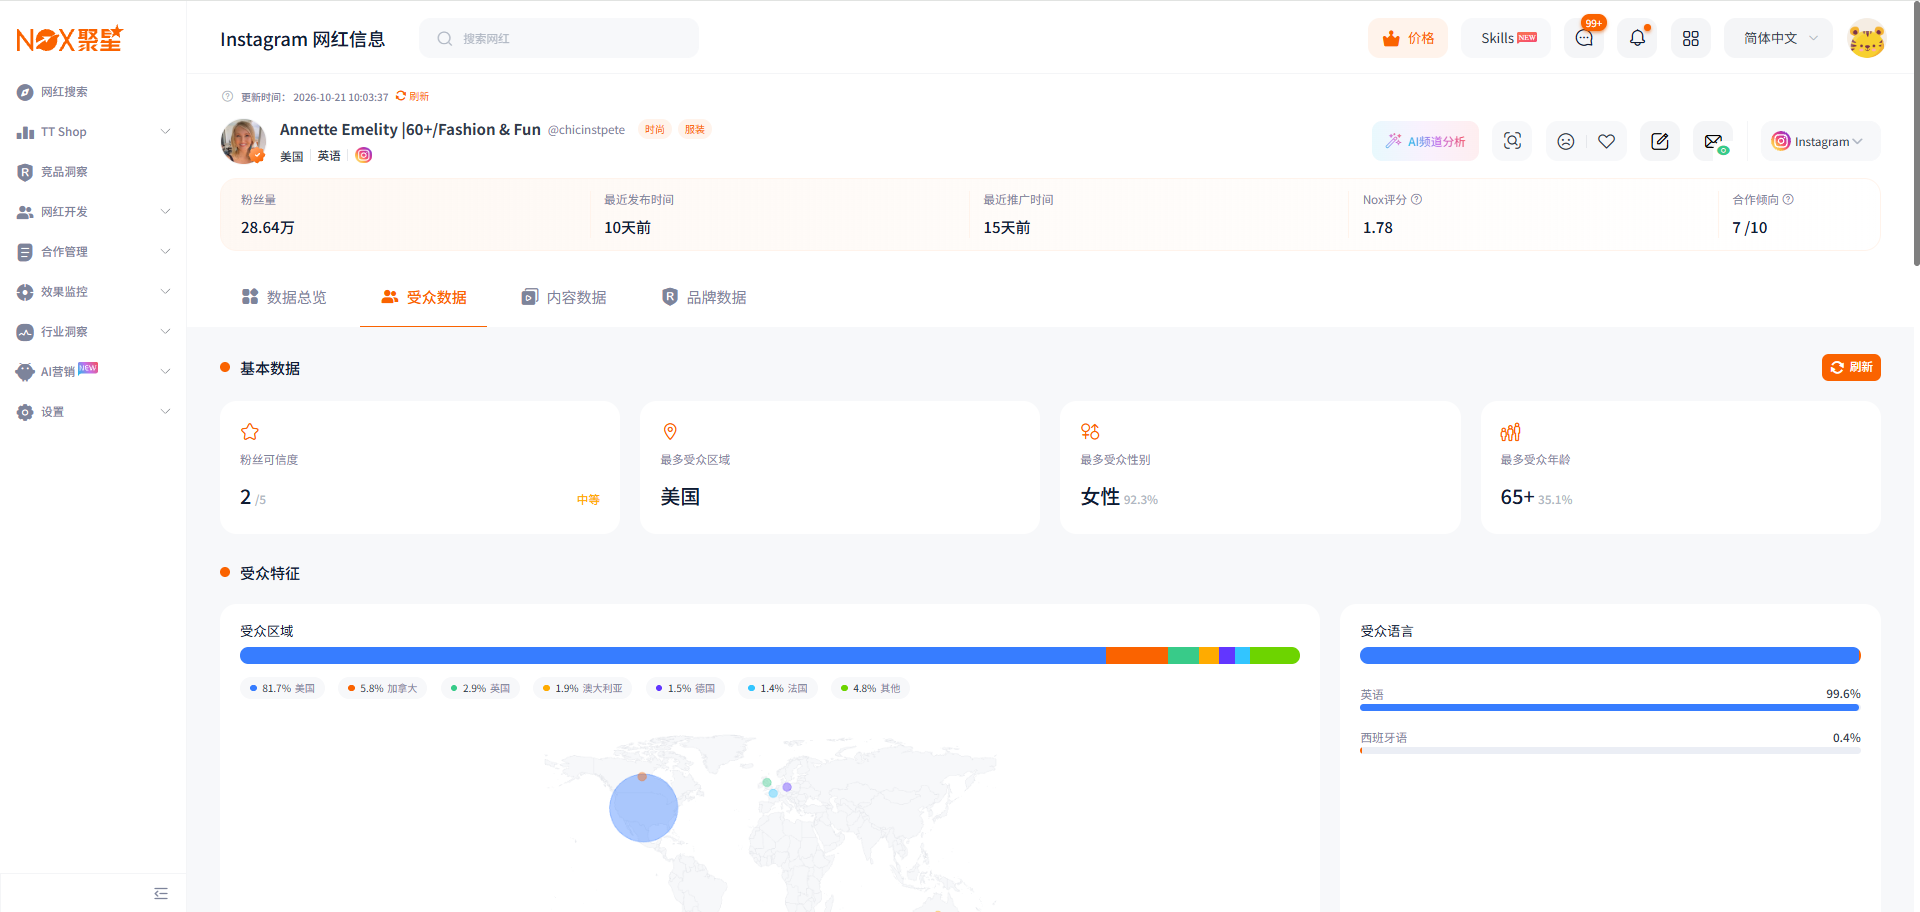Switch to the 品牌数据 tab
This screenshot has width=1920, height=912.
coord(704,297)
